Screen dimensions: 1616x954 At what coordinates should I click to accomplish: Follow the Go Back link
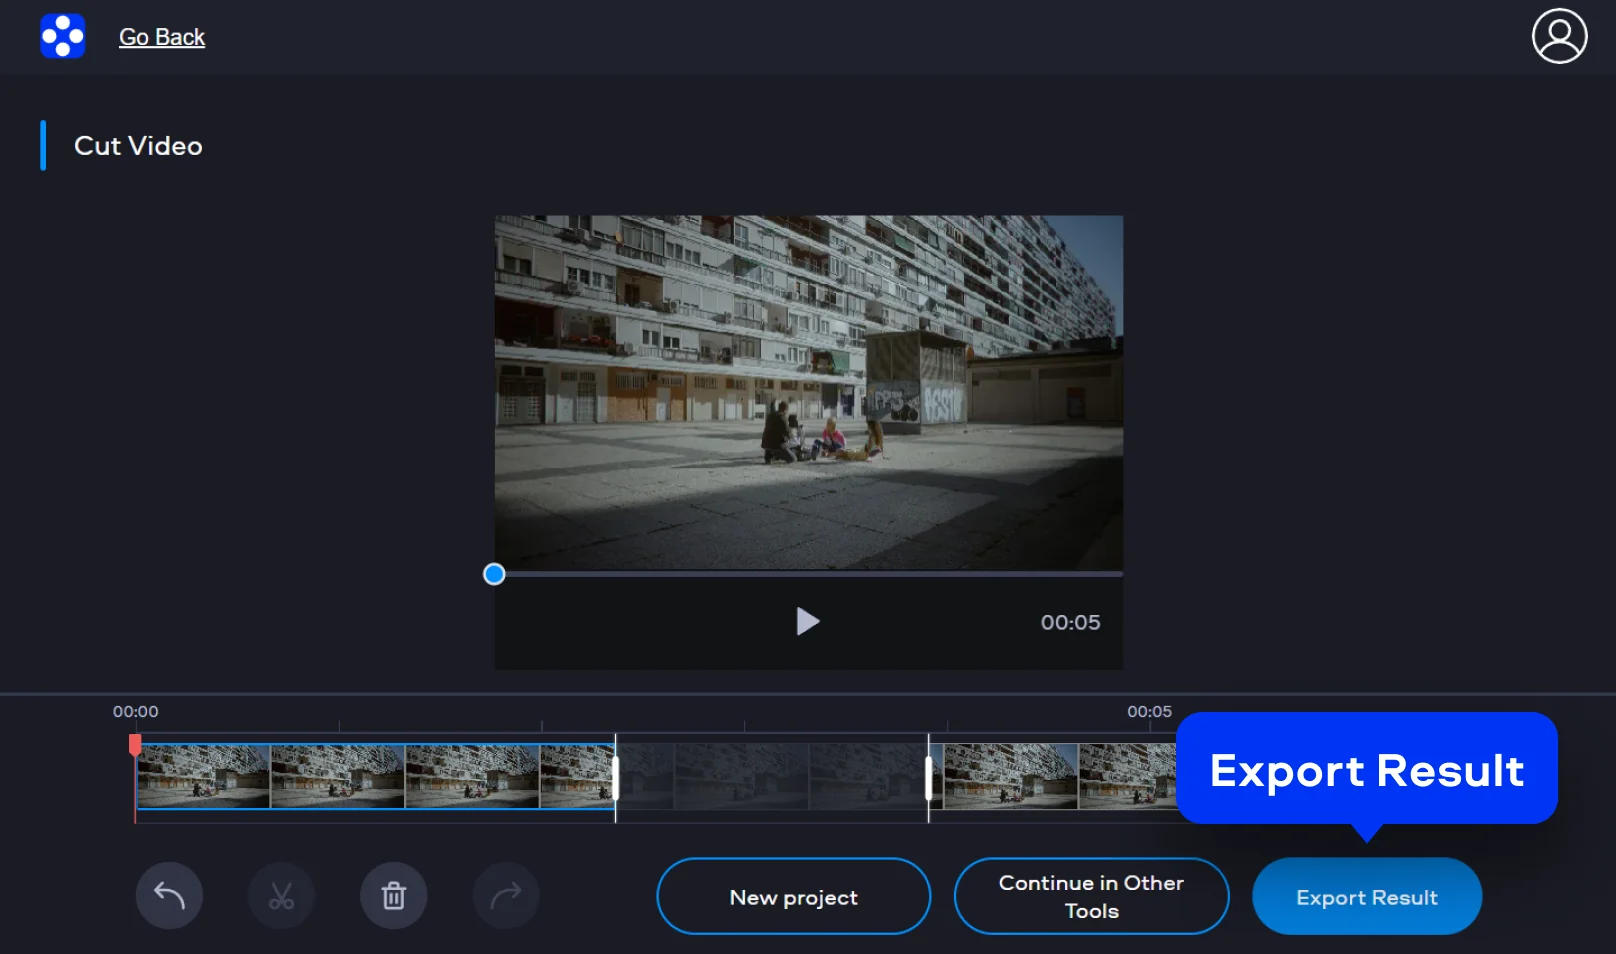[162, 37]
